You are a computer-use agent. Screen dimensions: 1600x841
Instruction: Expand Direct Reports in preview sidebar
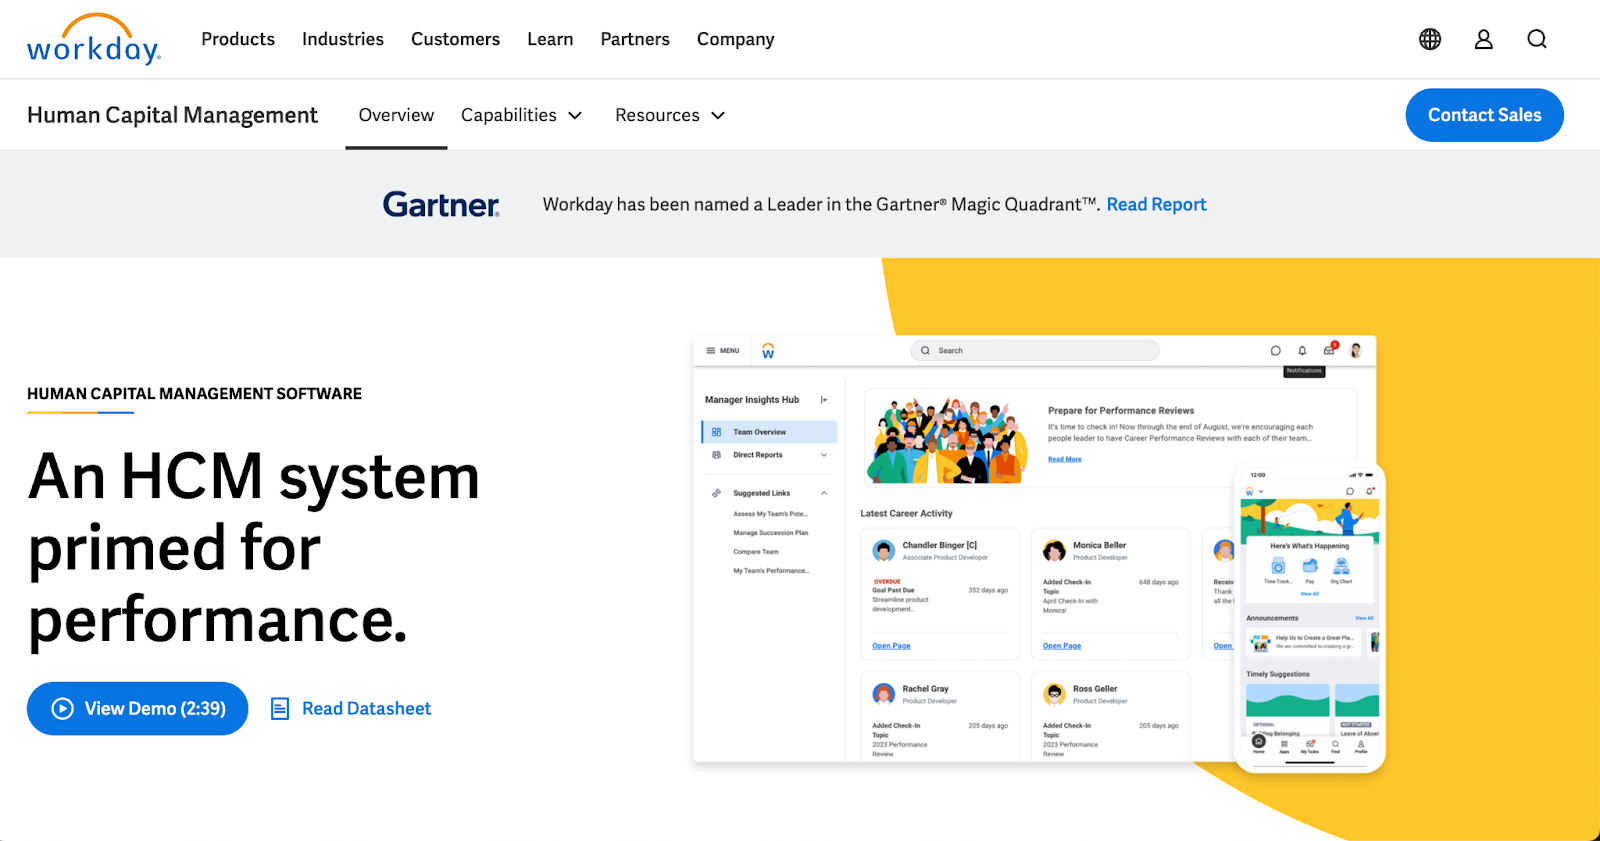pyautogui.click(x=769, y=455)
